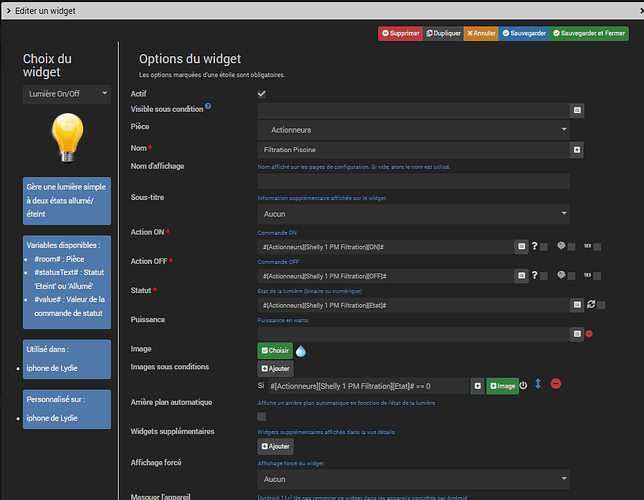The width and height of the screenshot is (644, 500).
Task: Click the power icon in condition row
Action: [x=523, y=385]
